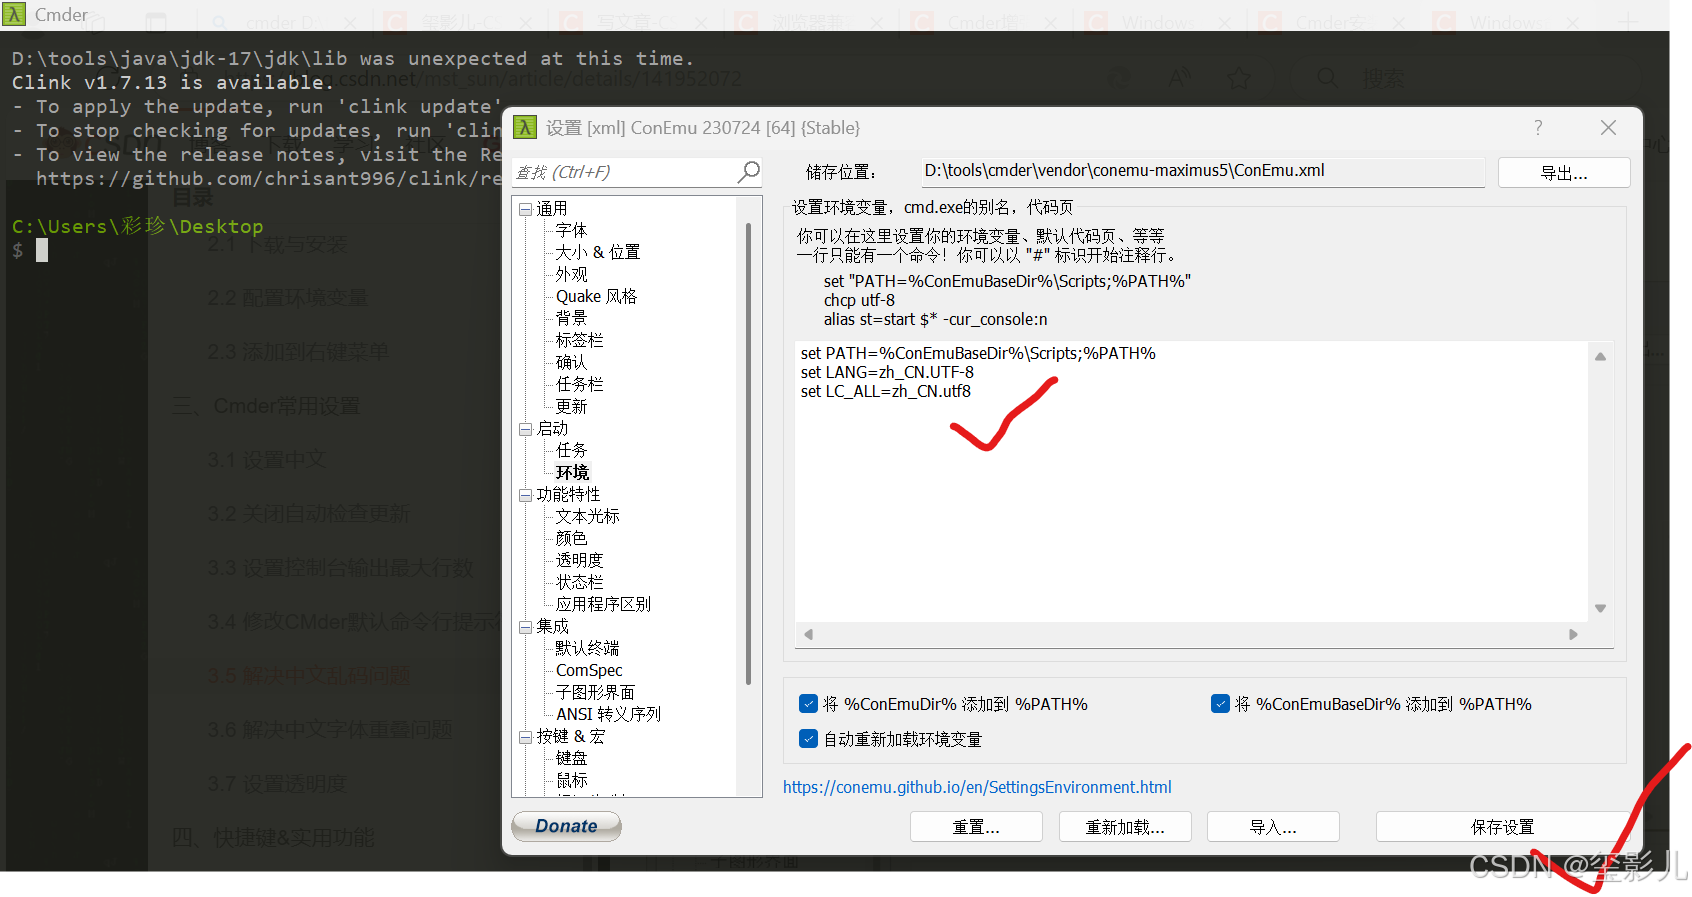This screenshot has height=897, width=1692.
Task: Open Quake 风格 settings page
Action: 597,296
